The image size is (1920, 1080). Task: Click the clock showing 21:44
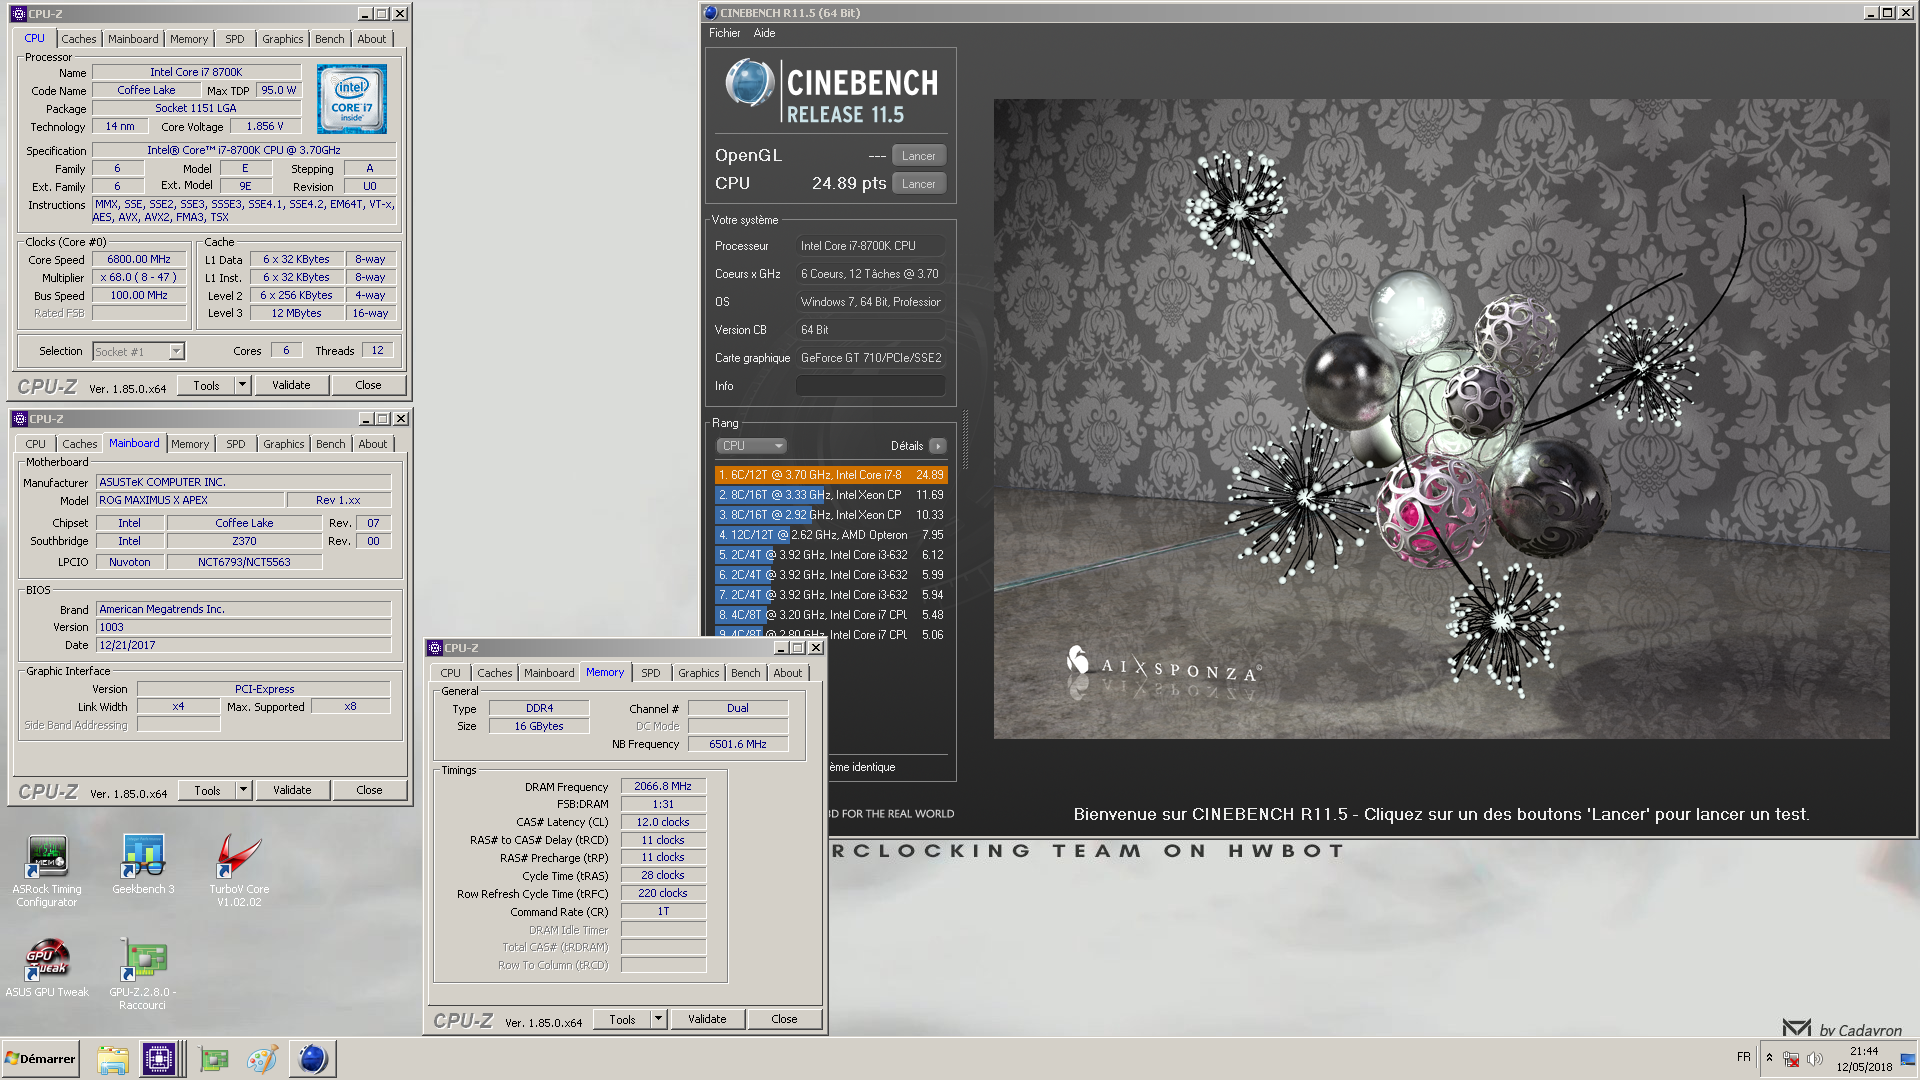[x=1863, y=1051]
